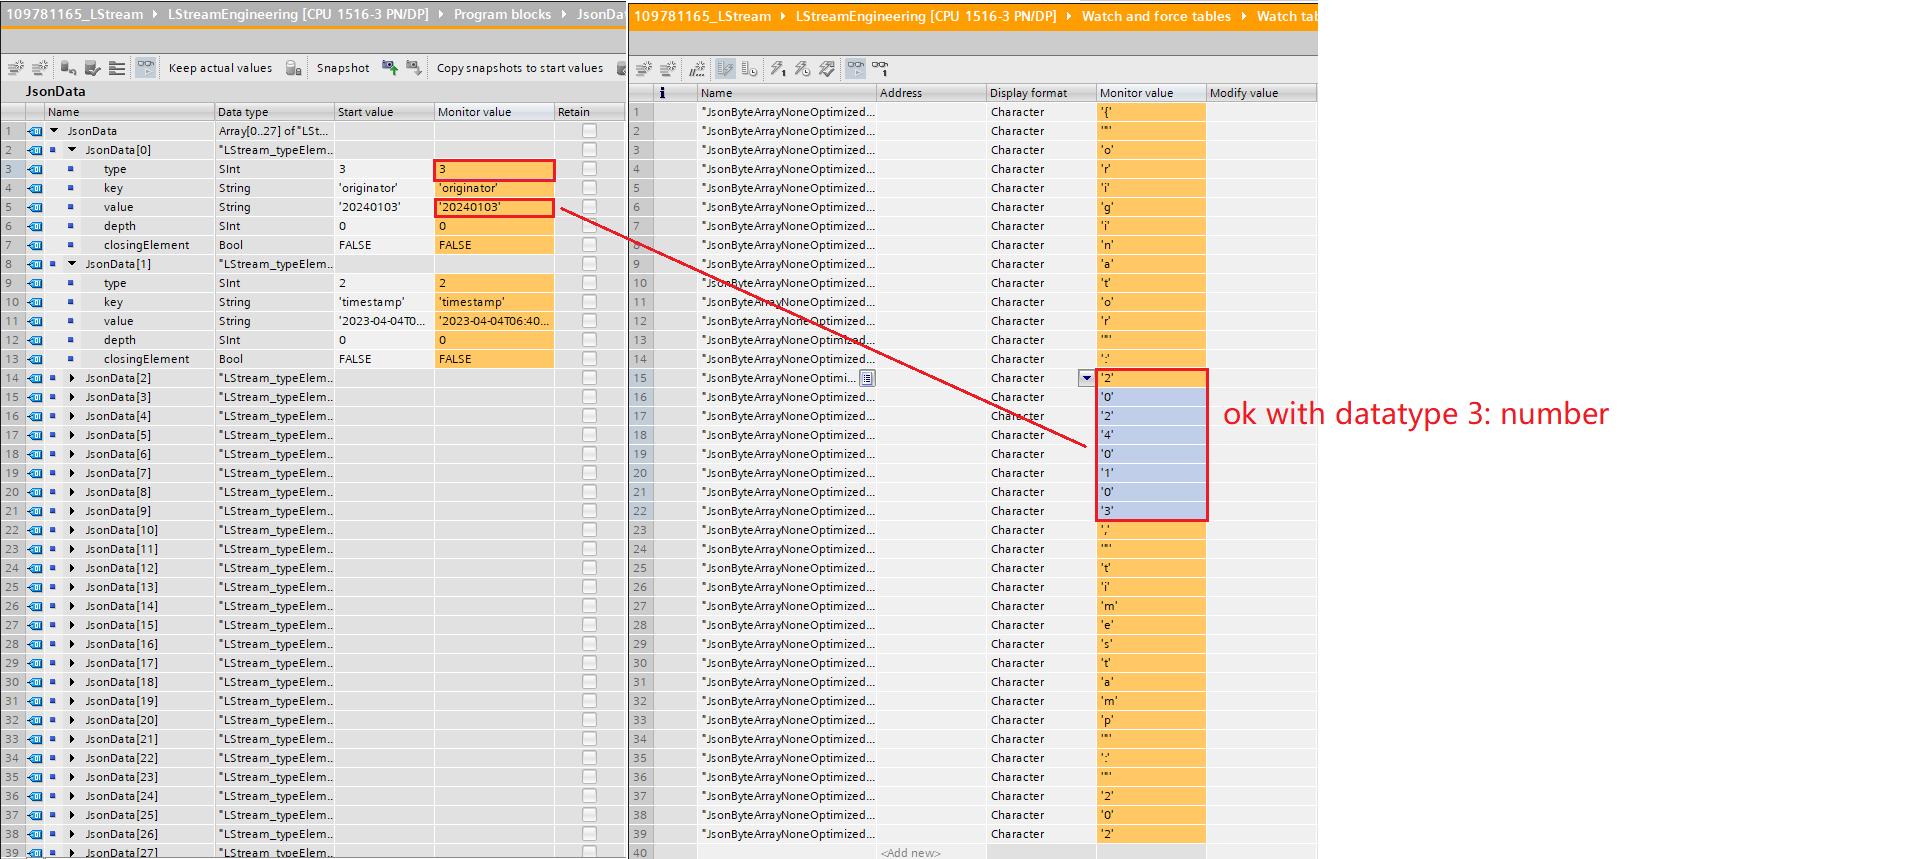
Task: Select Watch and force tables breadcrumb
Action: point(1155,16)
